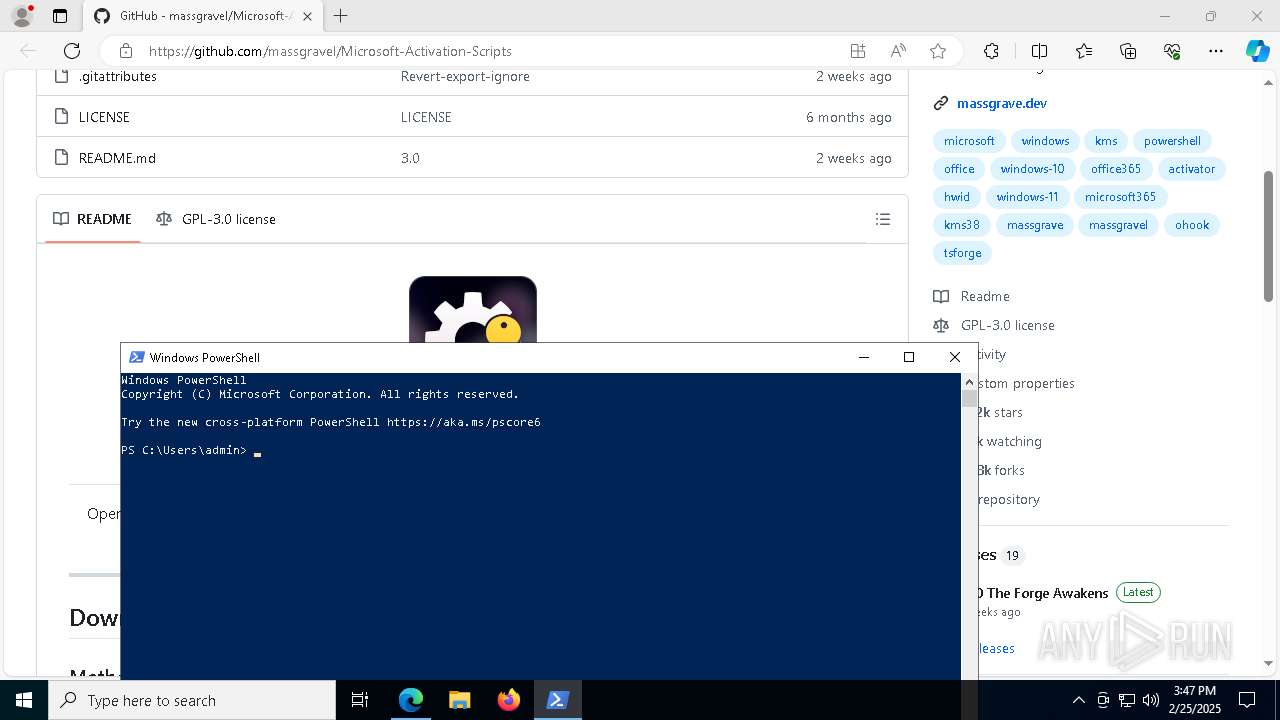Viewport: 1280px width, 720px height.
Task: View site information lock icon
Action: pos(126,51)
